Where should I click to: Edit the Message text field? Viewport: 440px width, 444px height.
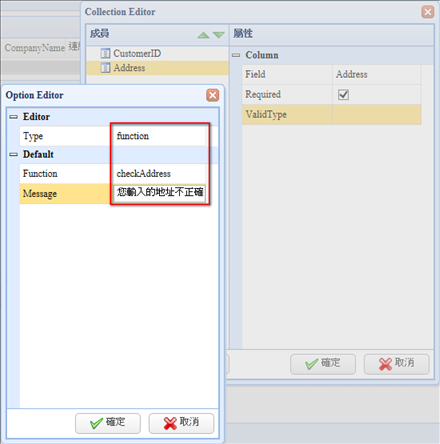(159, 193)
